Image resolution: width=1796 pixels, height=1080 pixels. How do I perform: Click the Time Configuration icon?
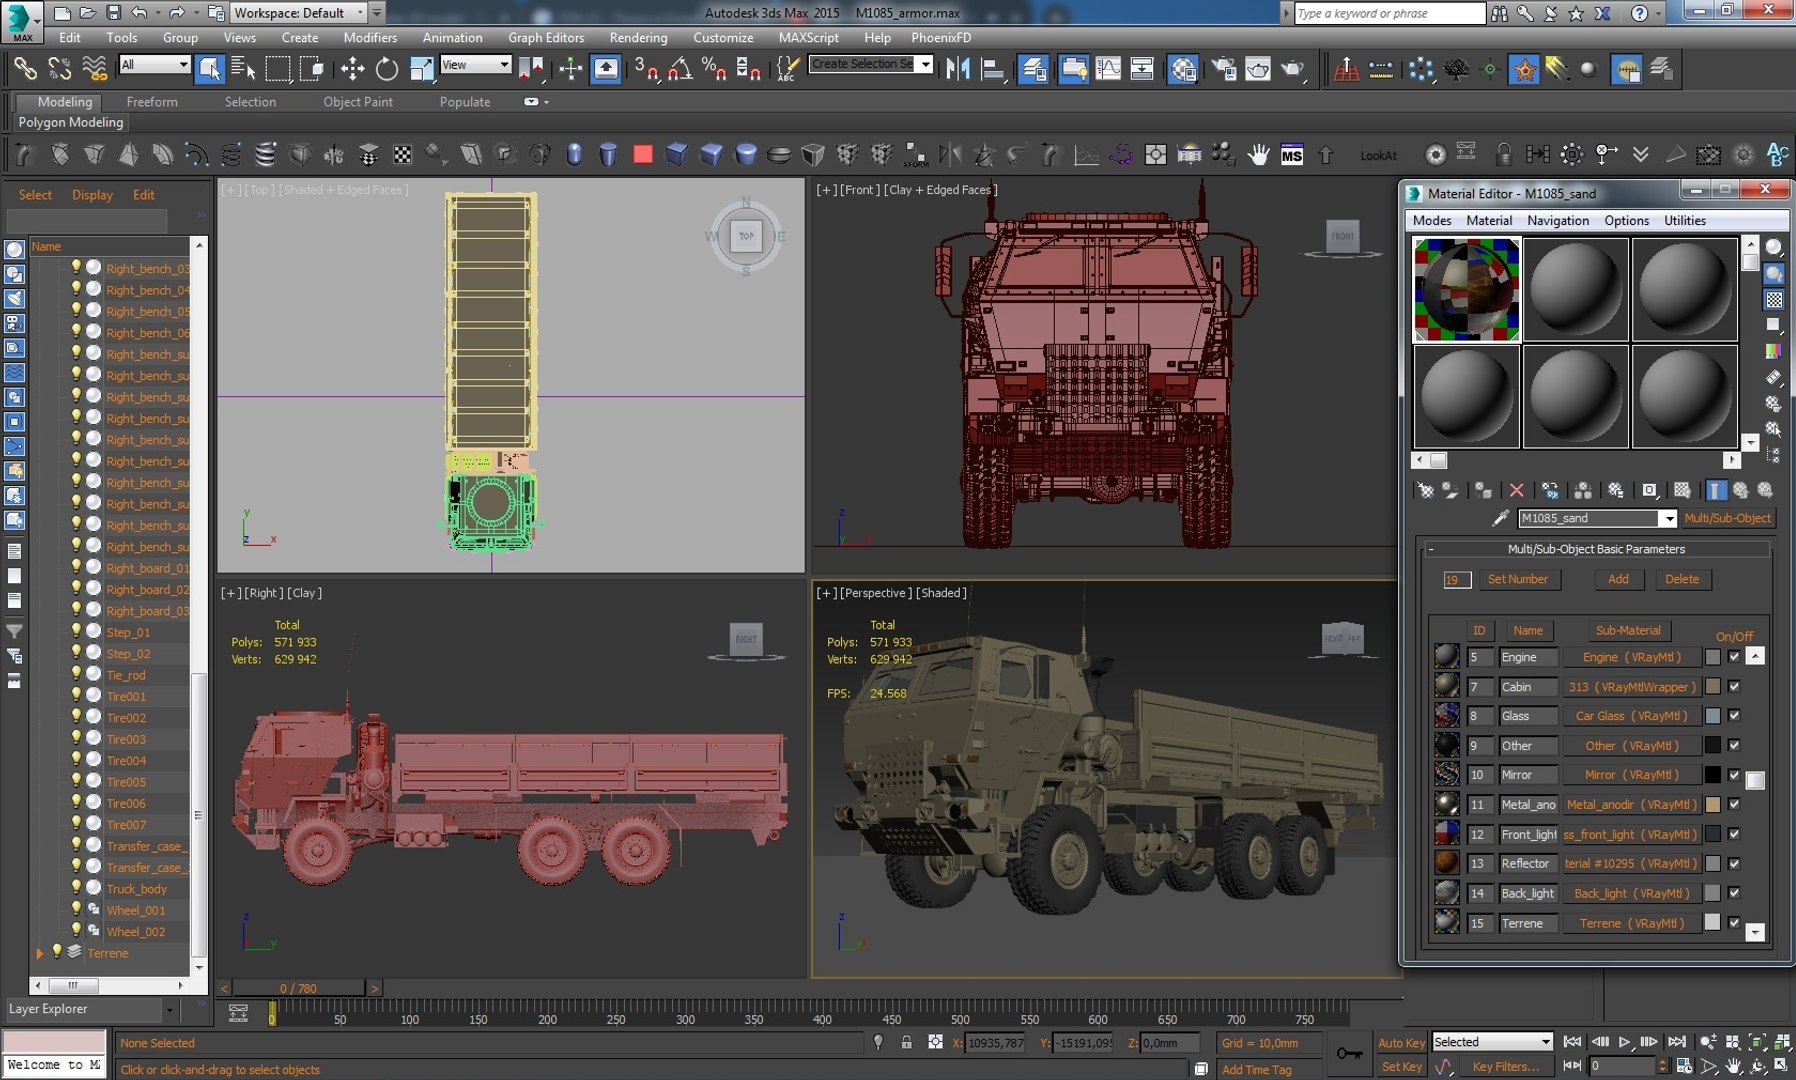[x=1684, y=1066]
